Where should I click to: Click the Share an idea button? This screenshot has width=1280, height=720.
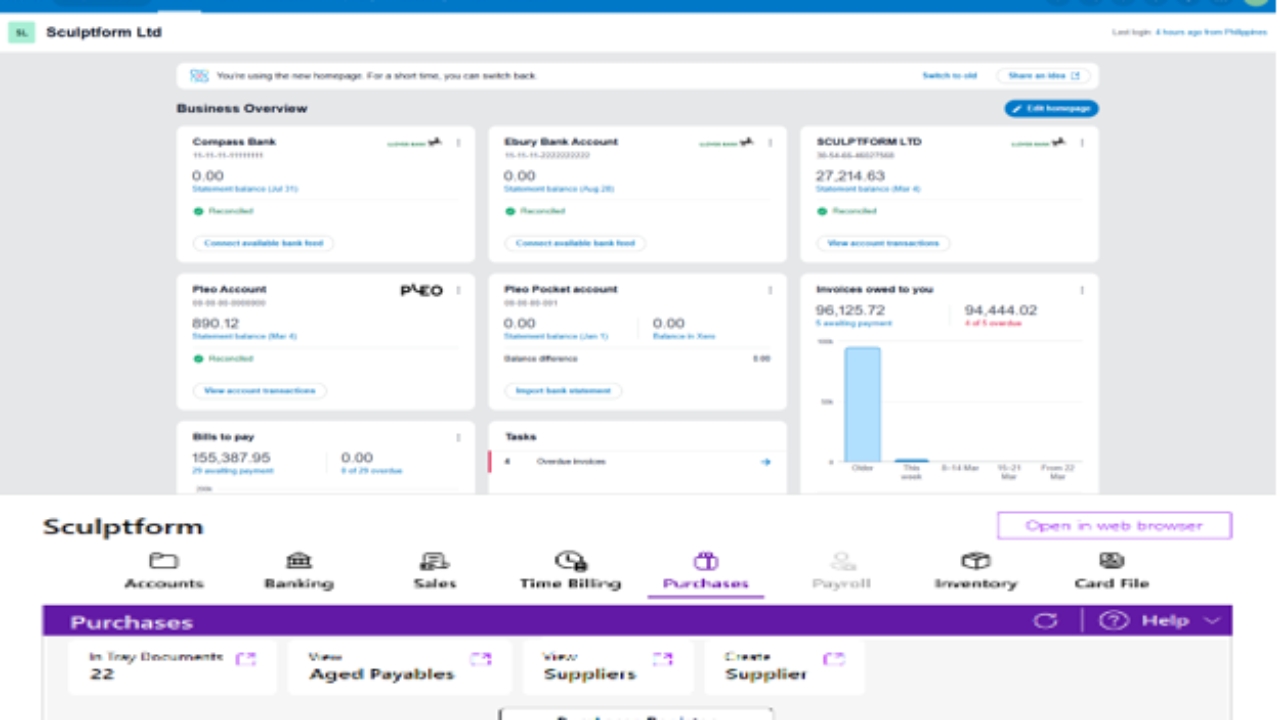pos(1044,75)
